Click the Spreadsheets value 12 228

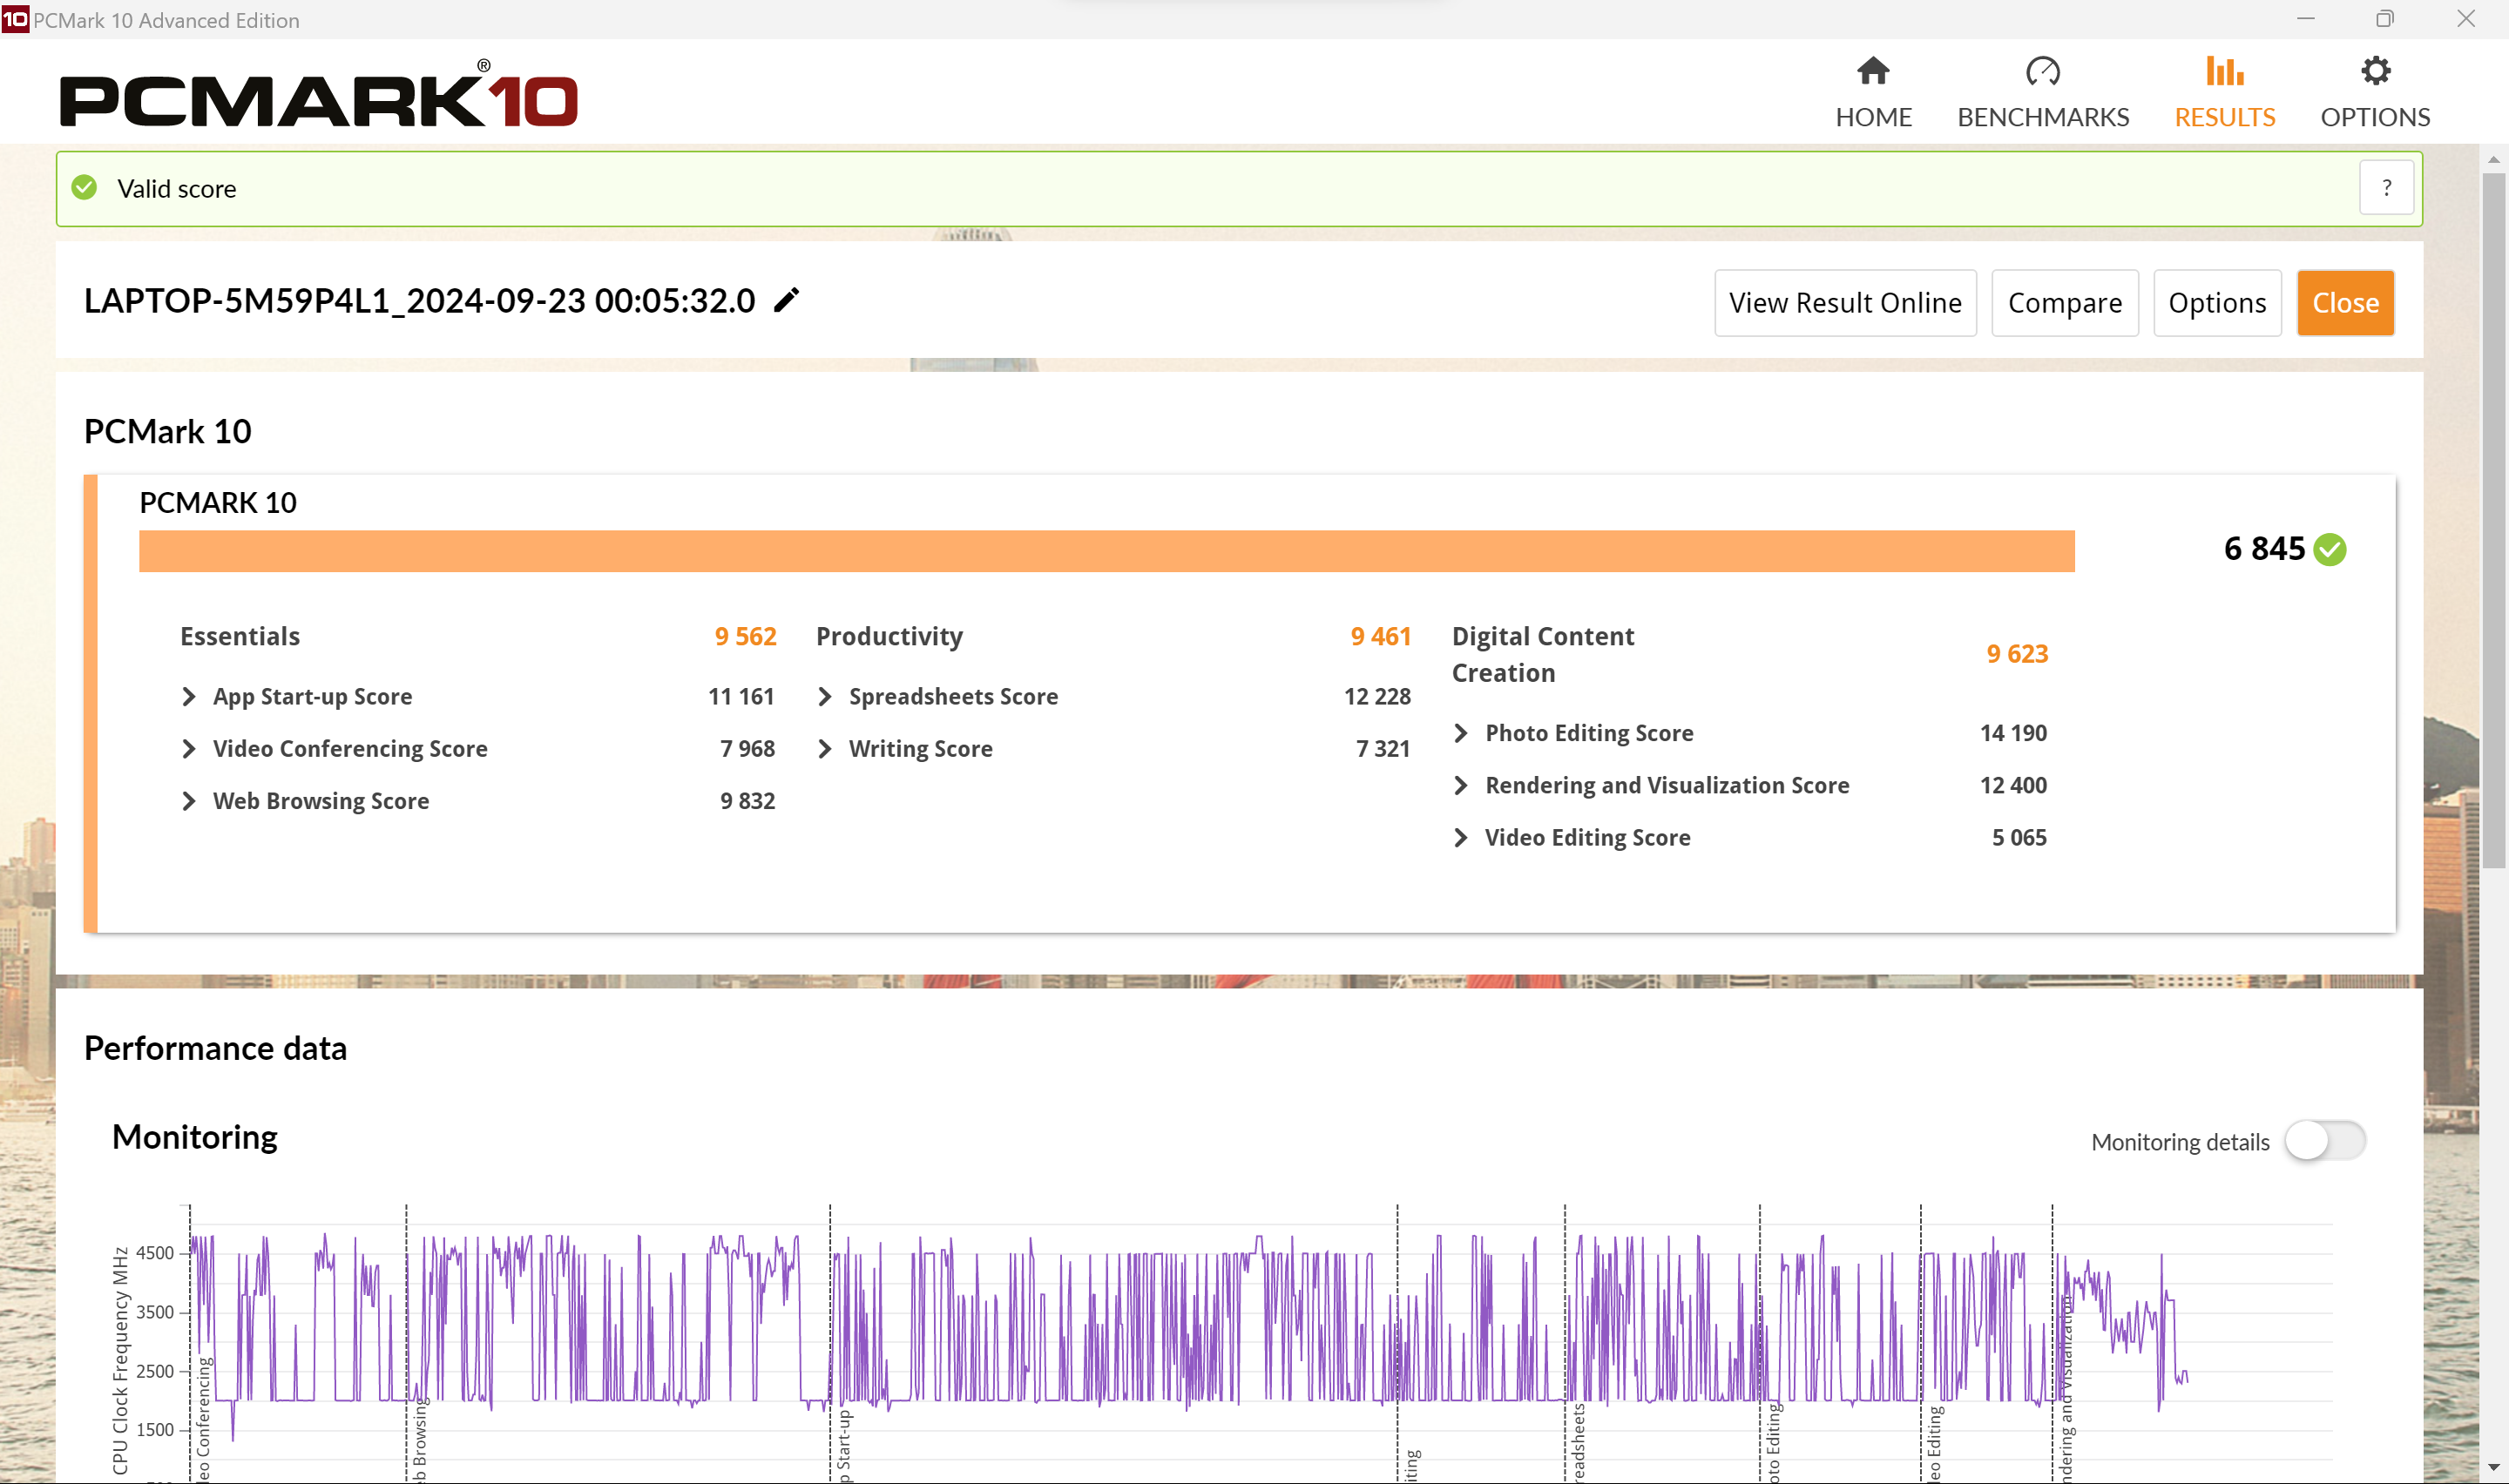pyautogui.click(x=1377, y=696)
